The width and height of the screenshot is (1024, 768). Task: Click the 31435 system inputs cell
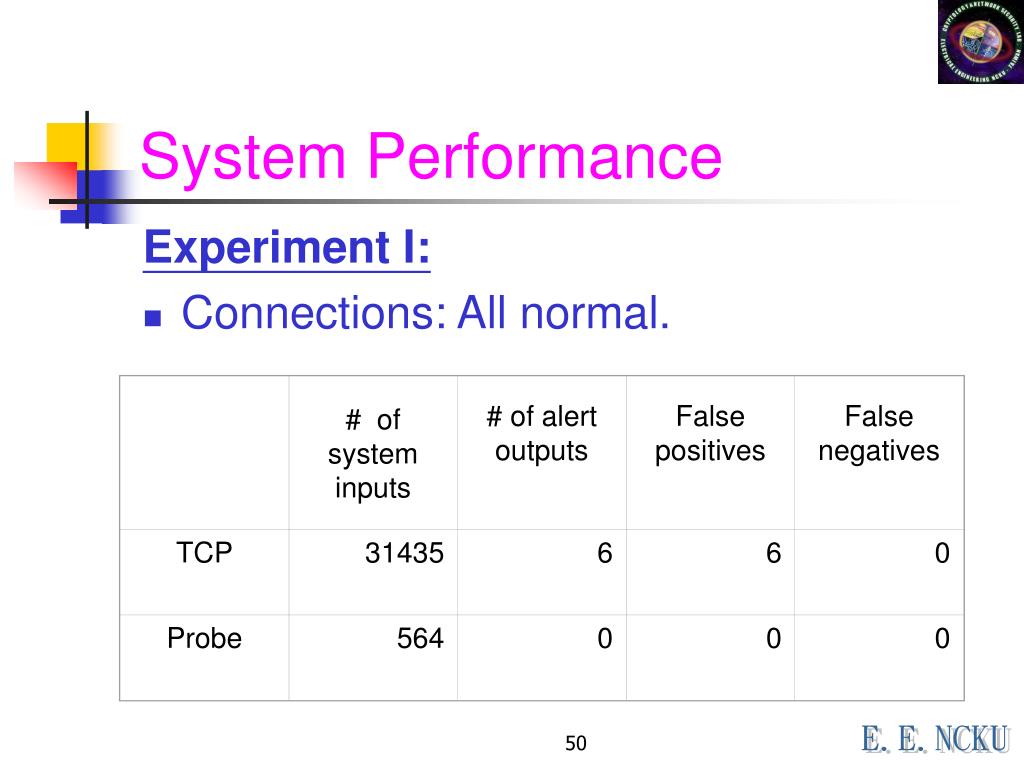[404, 554]
